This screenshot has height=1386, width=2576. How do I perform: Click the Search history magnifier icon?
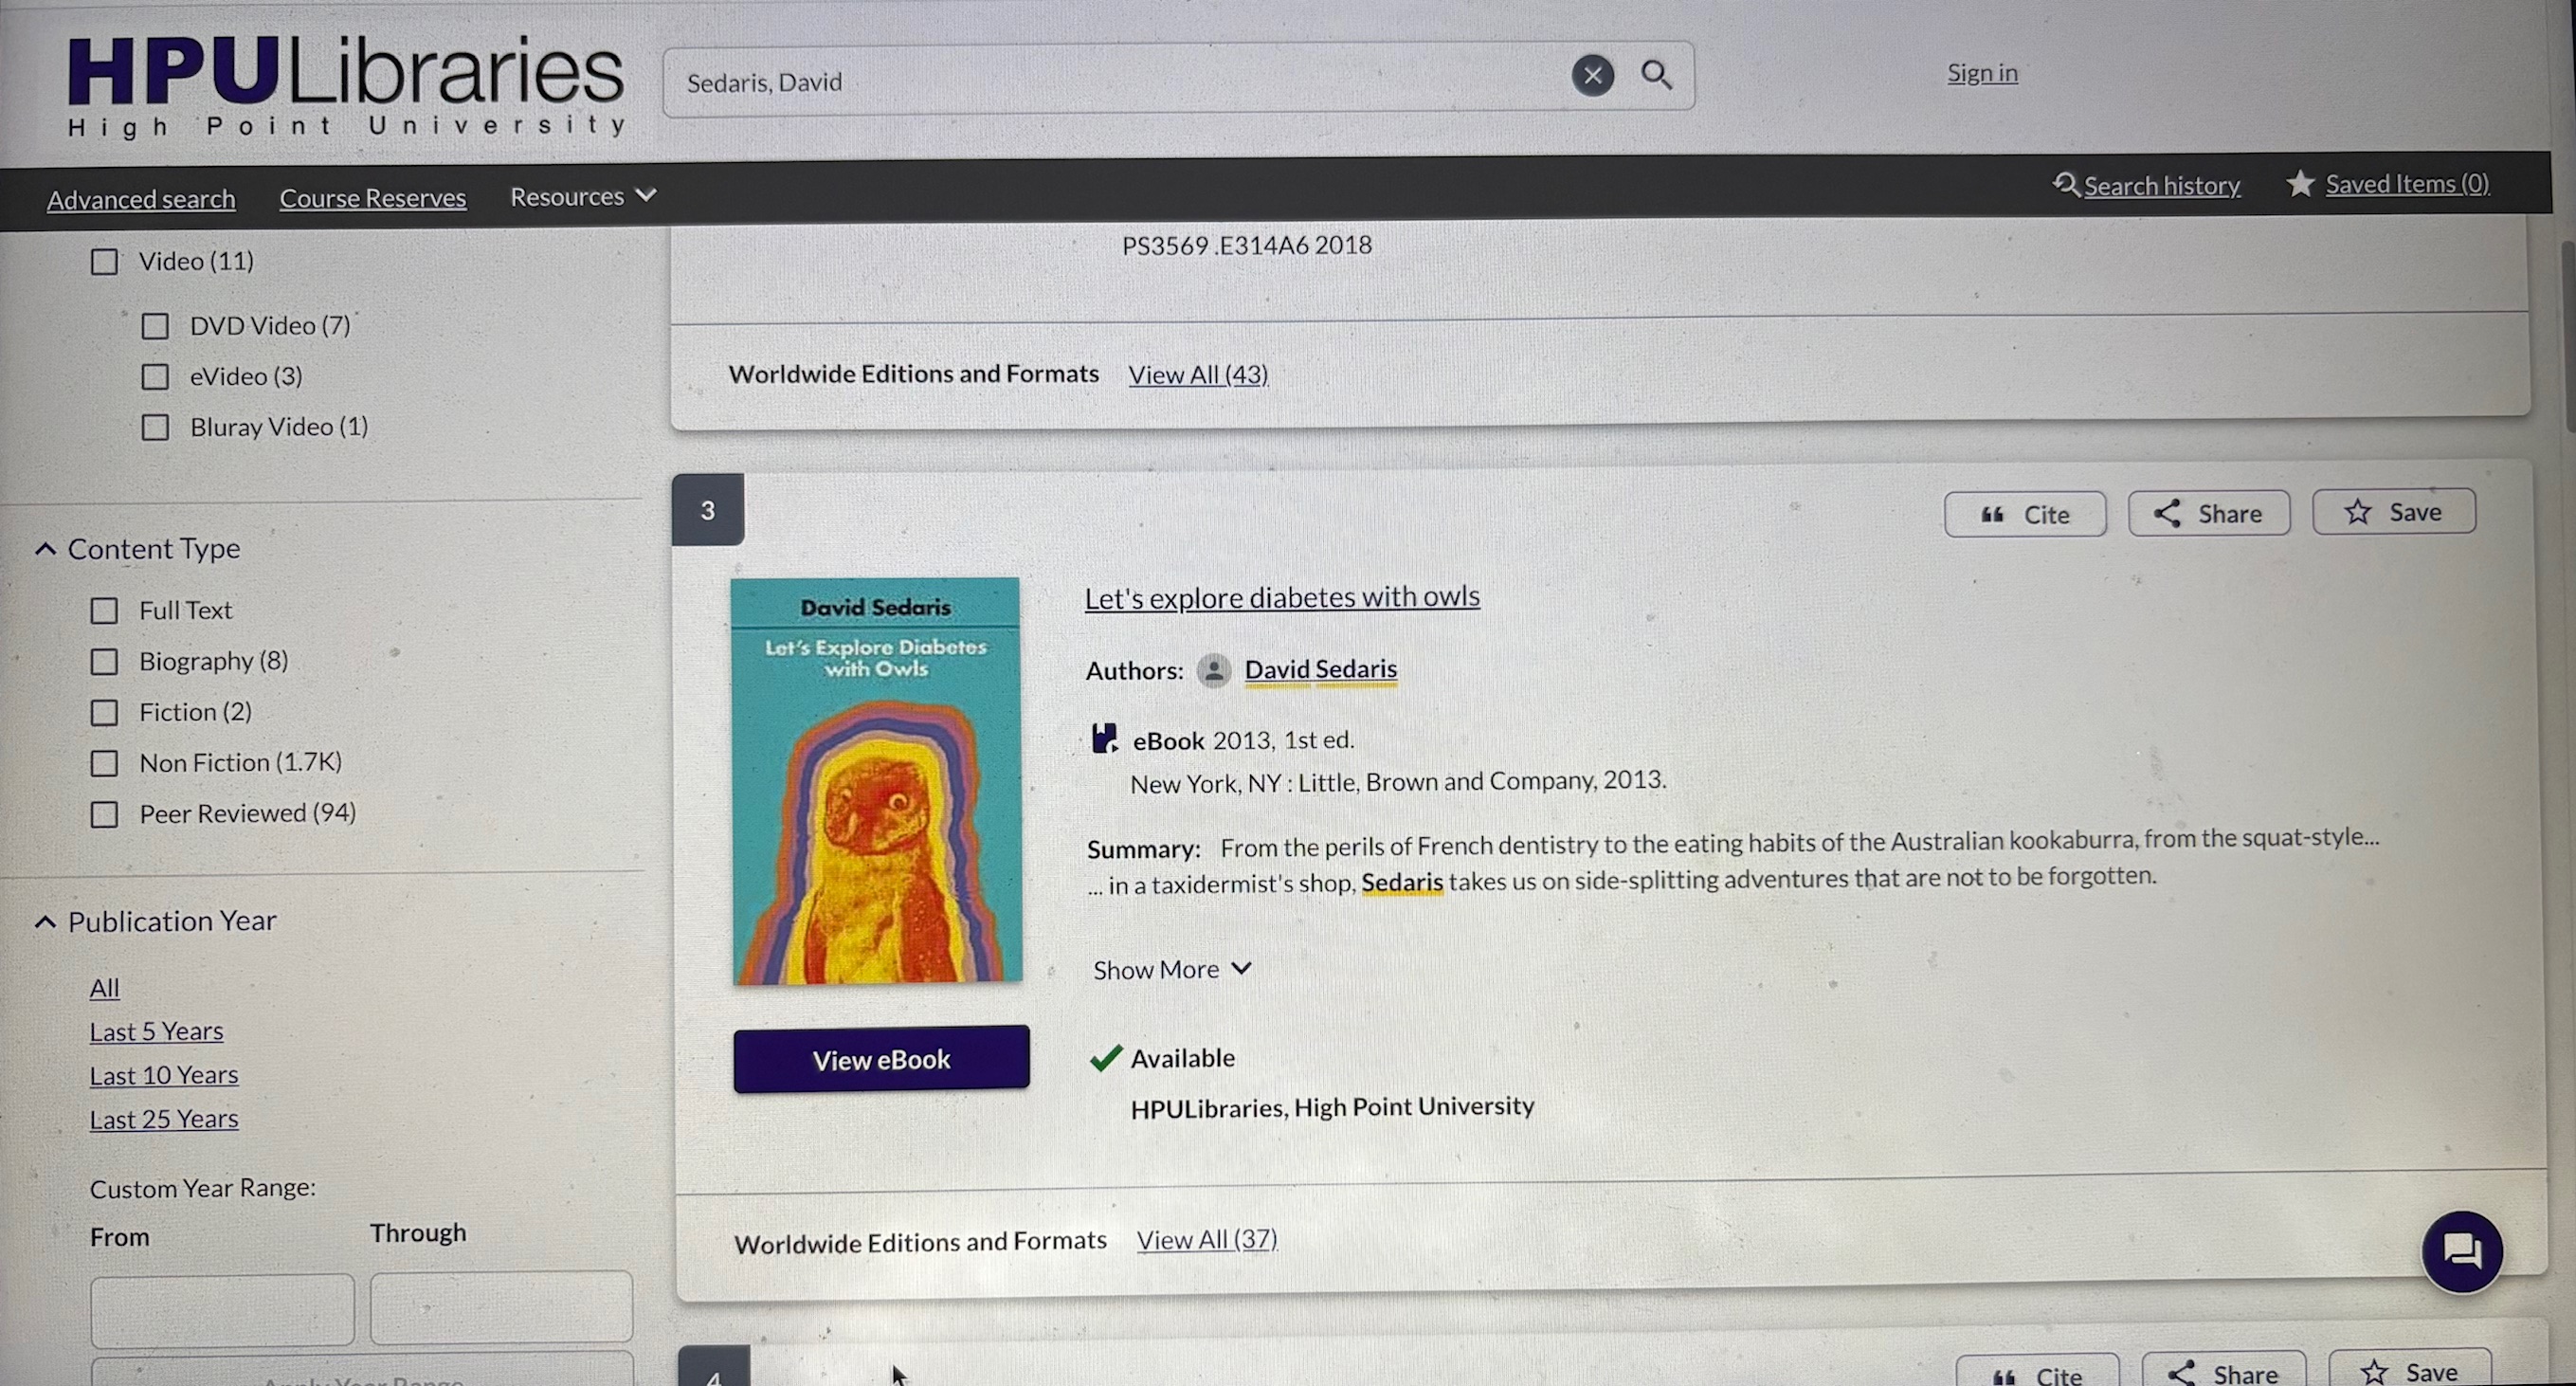[x=2066, y=184]
